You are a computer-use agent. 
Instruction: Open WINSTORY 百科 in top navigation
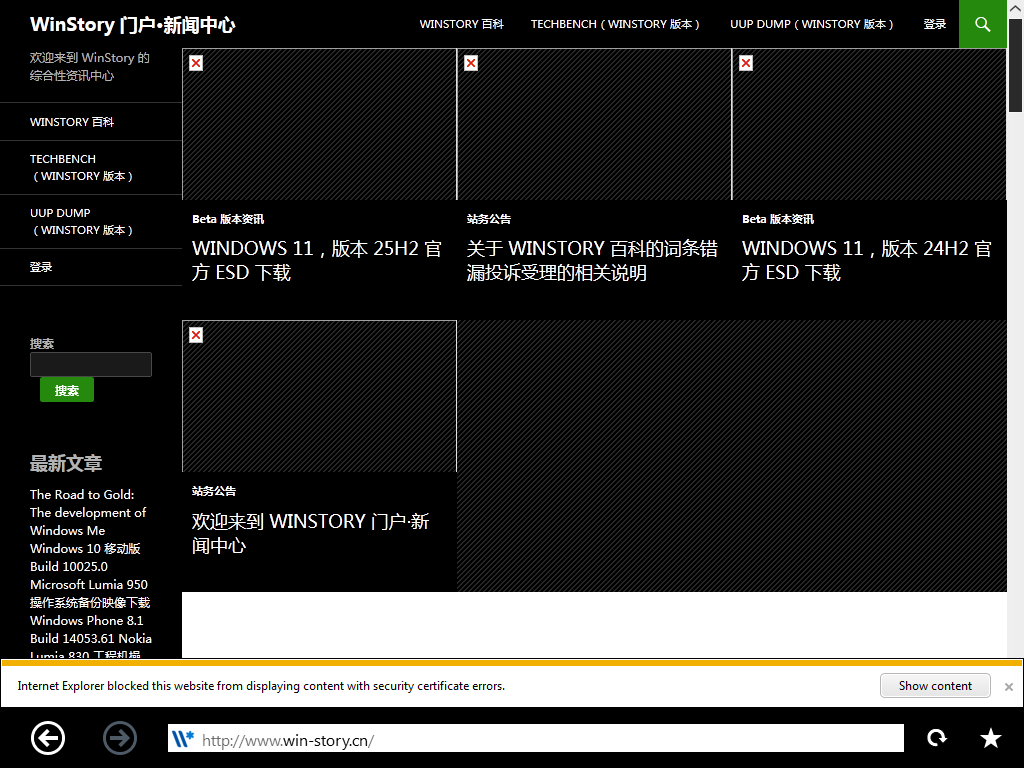pyautogui.click(x=461, y=24)
